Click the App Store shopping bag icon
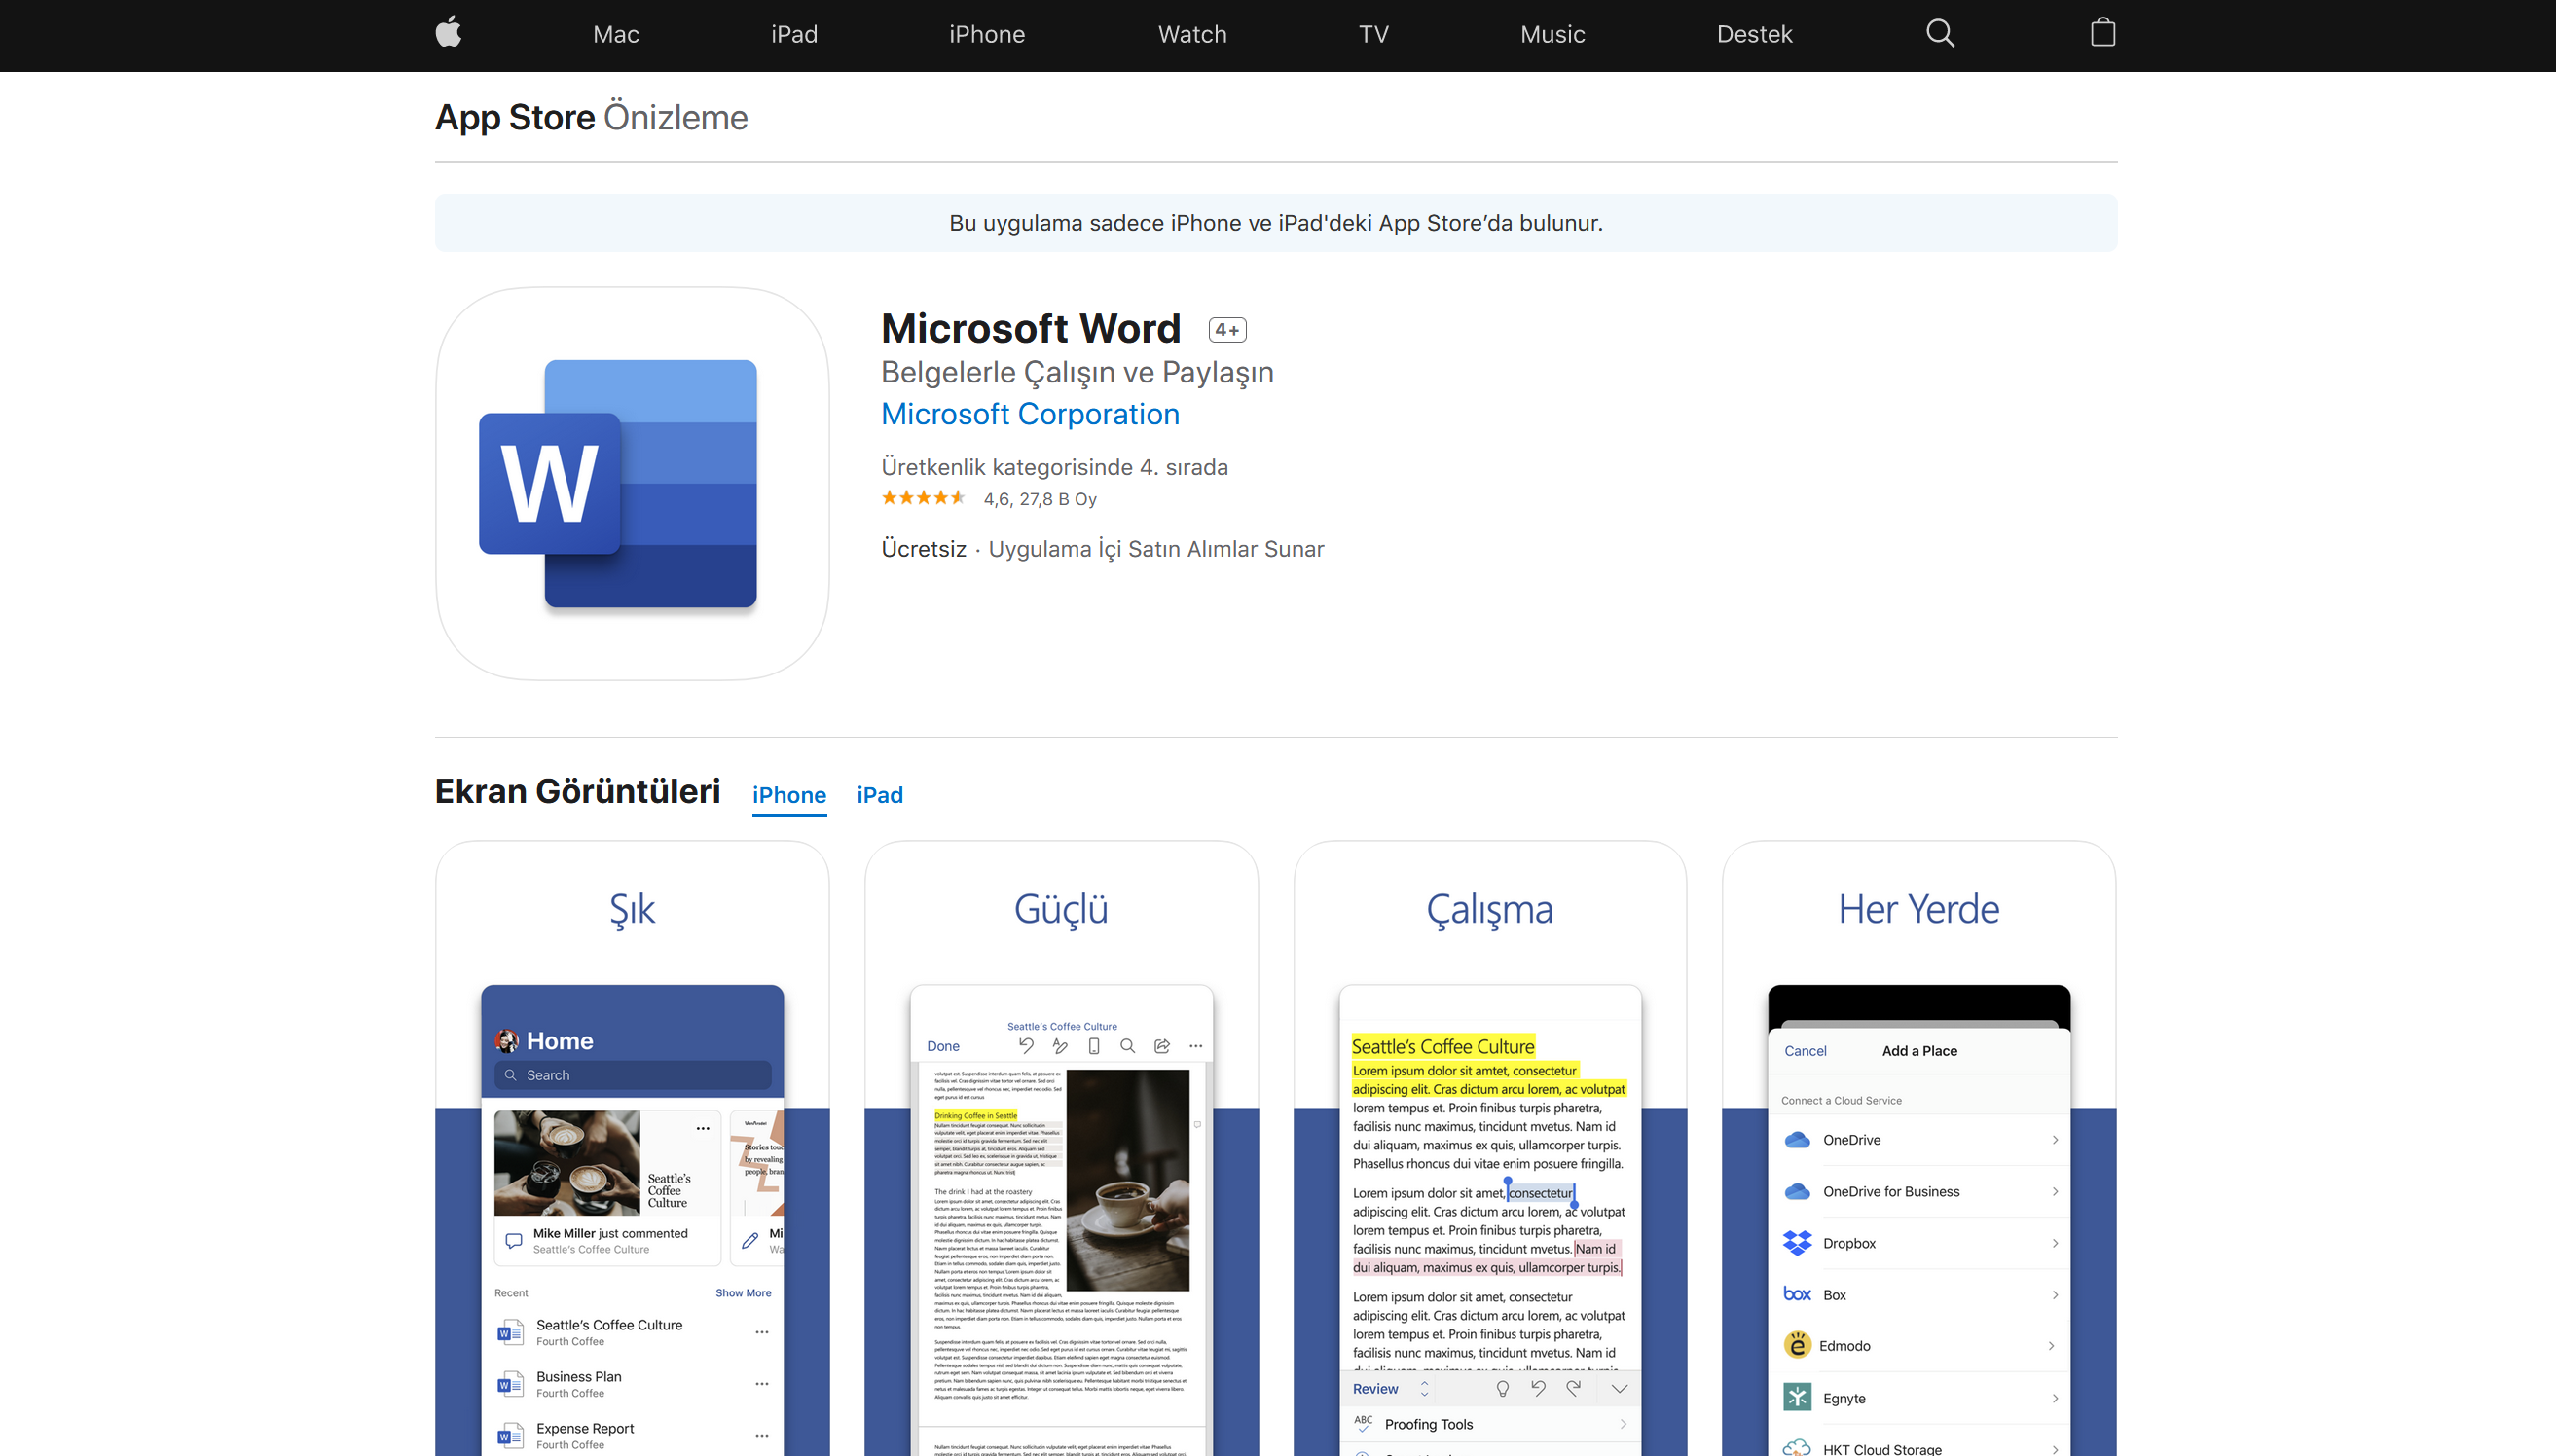2556x1456 pixels. click(x=2101, y=33)
